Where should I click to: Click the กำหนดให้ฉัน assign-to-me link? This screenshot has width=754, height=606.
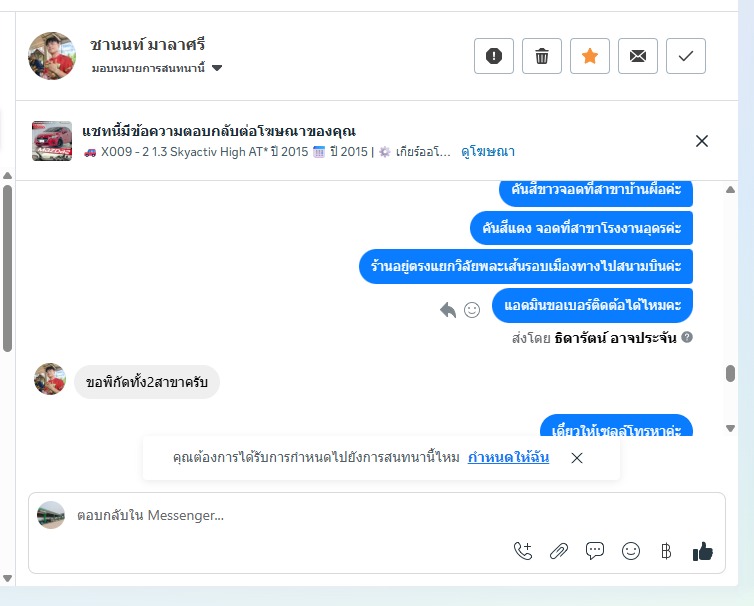[x=508, y=457]
